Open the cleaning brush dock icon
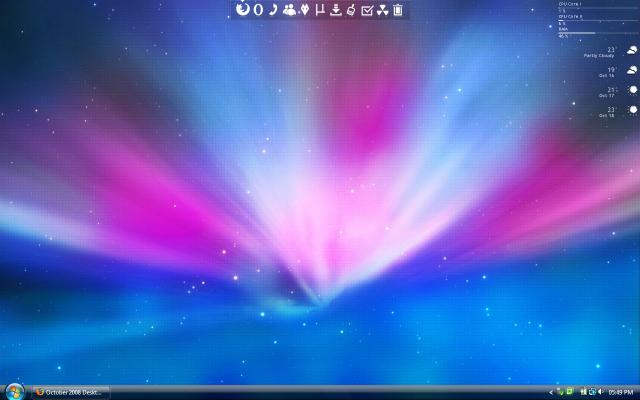The height and width of the screenshot is (400, 640). click(351, 10)
